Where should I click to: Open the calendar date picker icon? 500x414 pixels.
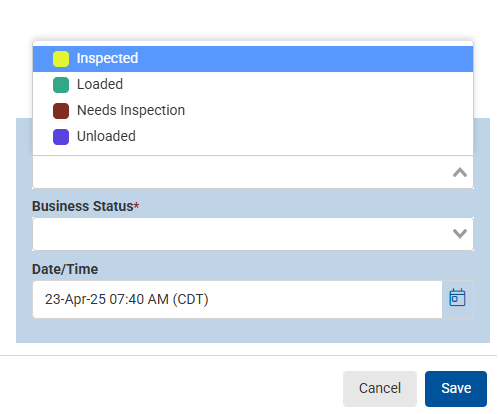tap(457, 298)
